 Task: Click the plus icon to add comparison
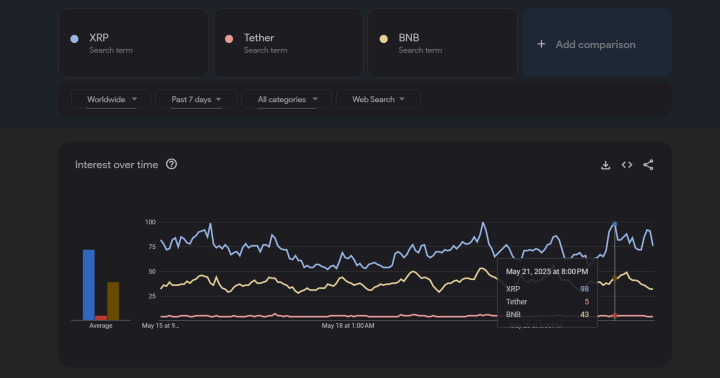coord(541,44)
